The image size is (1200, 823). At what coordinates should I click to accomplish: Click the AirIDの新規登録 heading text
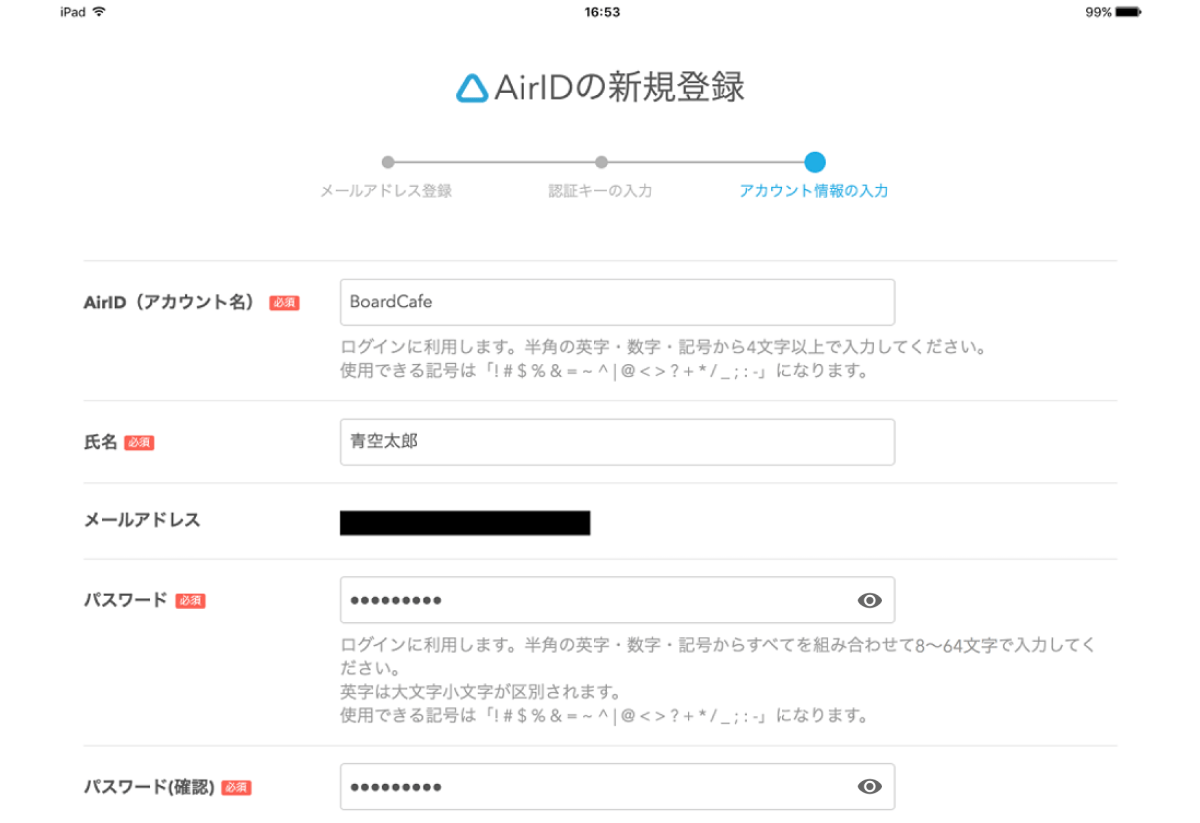point(619,88)
